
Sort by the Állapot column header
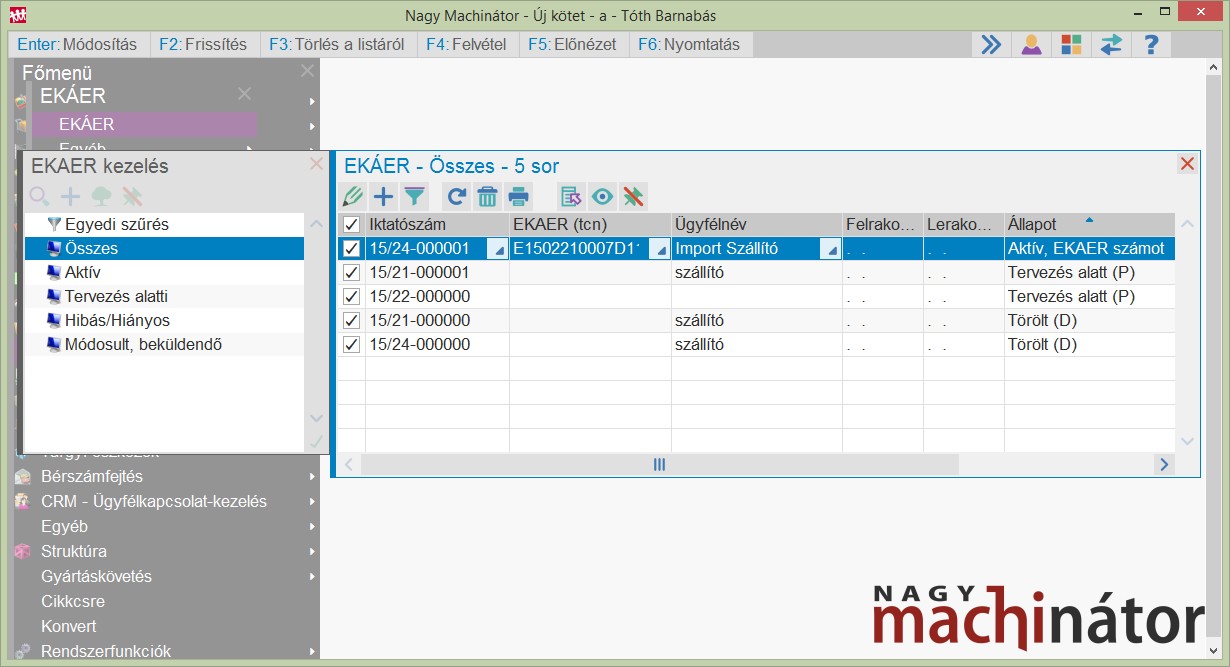(1089, 225)
